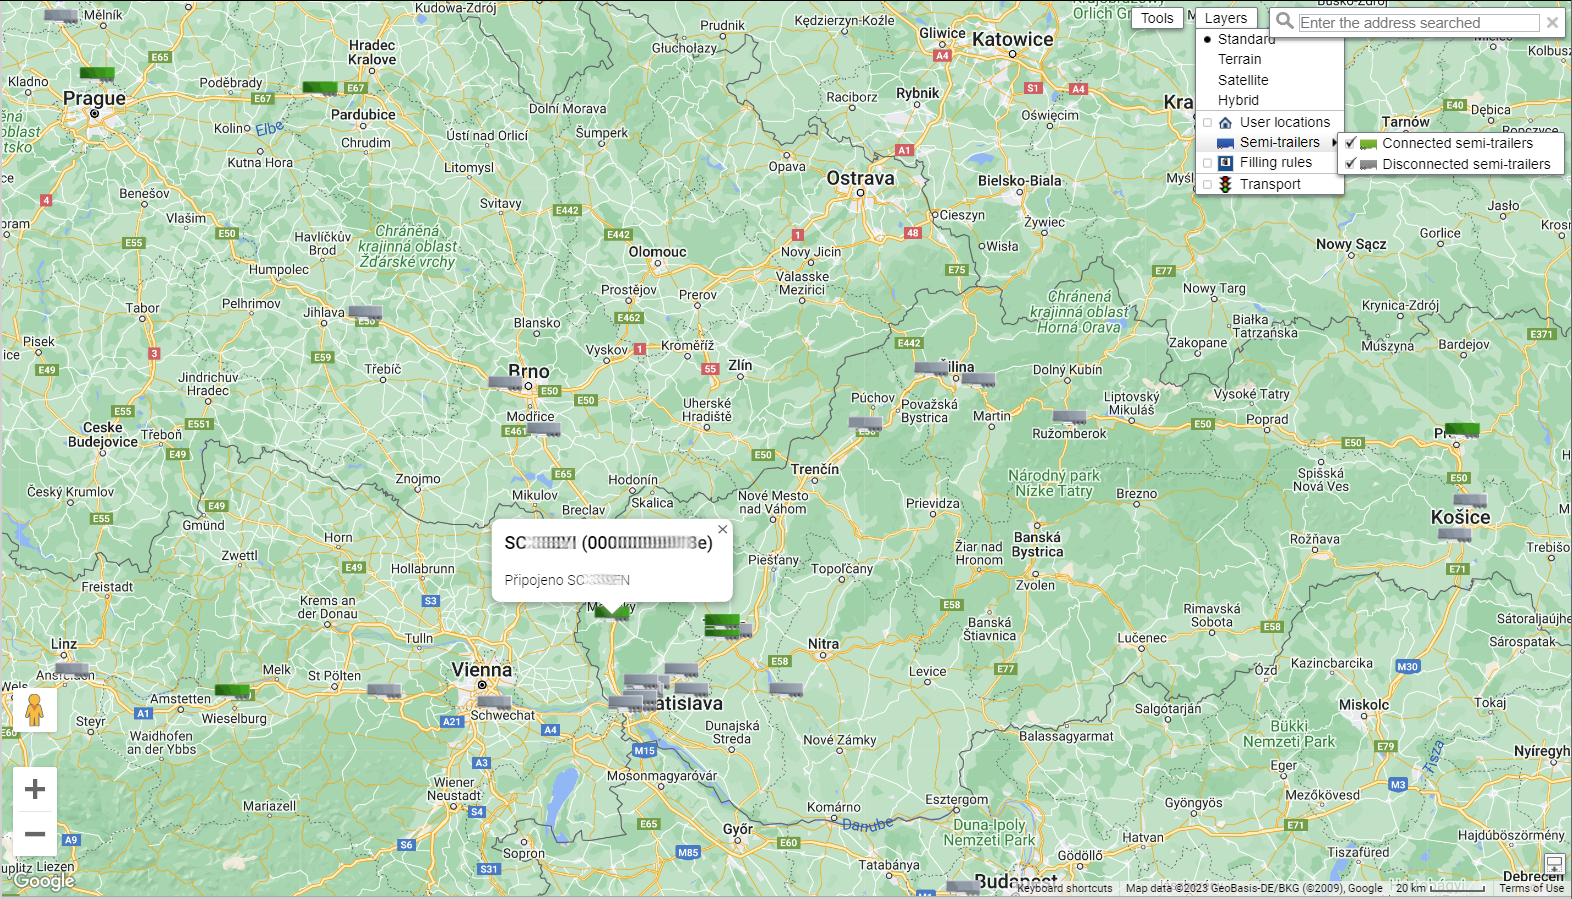
Task: Clear the address search with X icon
Action: click(1552, 22)
